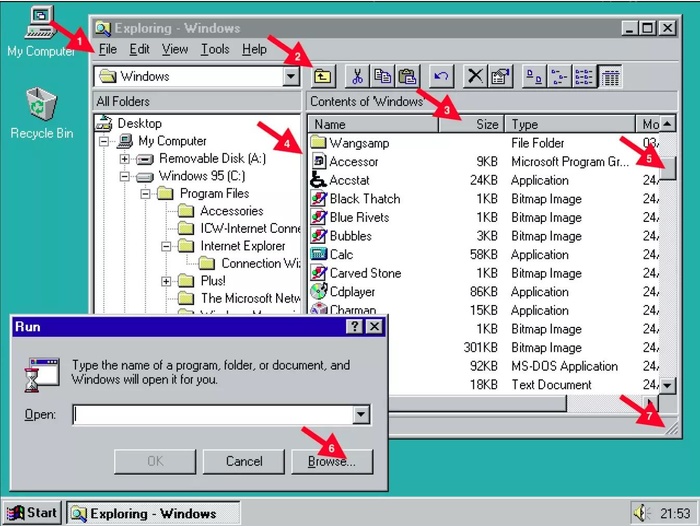Expand the Plus! folder tree node
The image size is (700, 526).
coord(165,281)
